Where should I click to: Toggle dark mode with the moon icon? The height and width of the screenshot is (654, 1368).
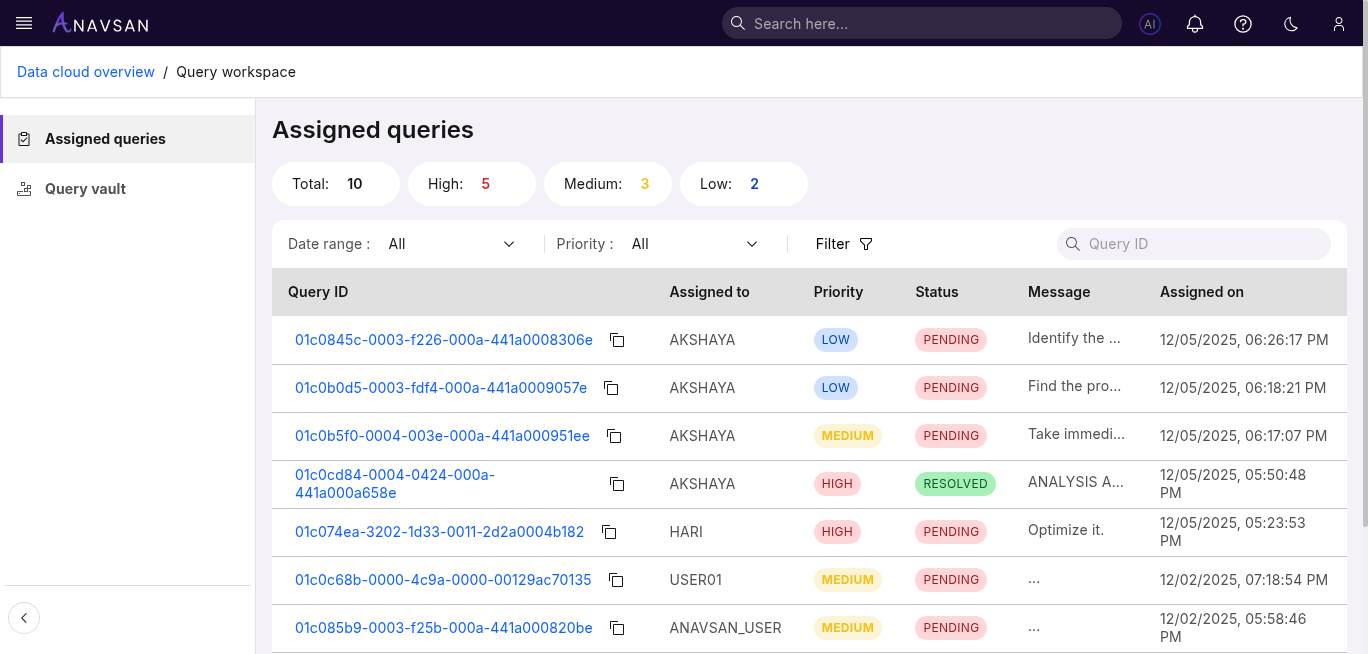click(x=1290, y=24)
